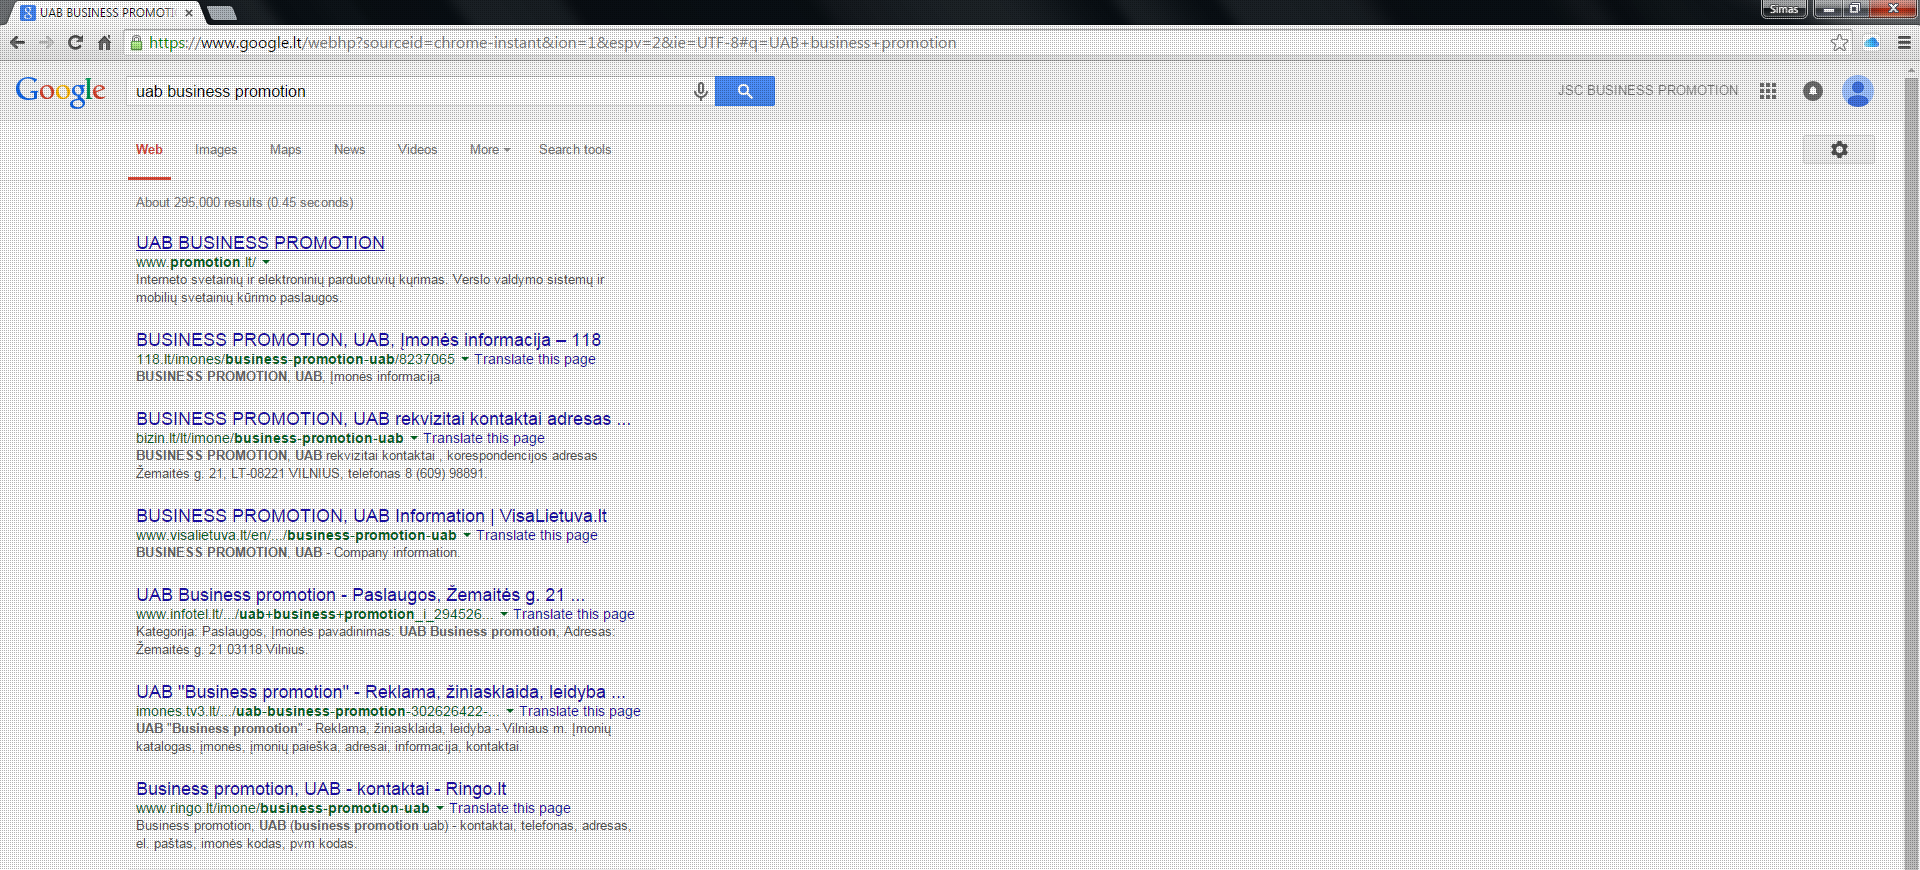Expand dropdown arrow beside www.promotion.lt

click(x=266, y=262)
